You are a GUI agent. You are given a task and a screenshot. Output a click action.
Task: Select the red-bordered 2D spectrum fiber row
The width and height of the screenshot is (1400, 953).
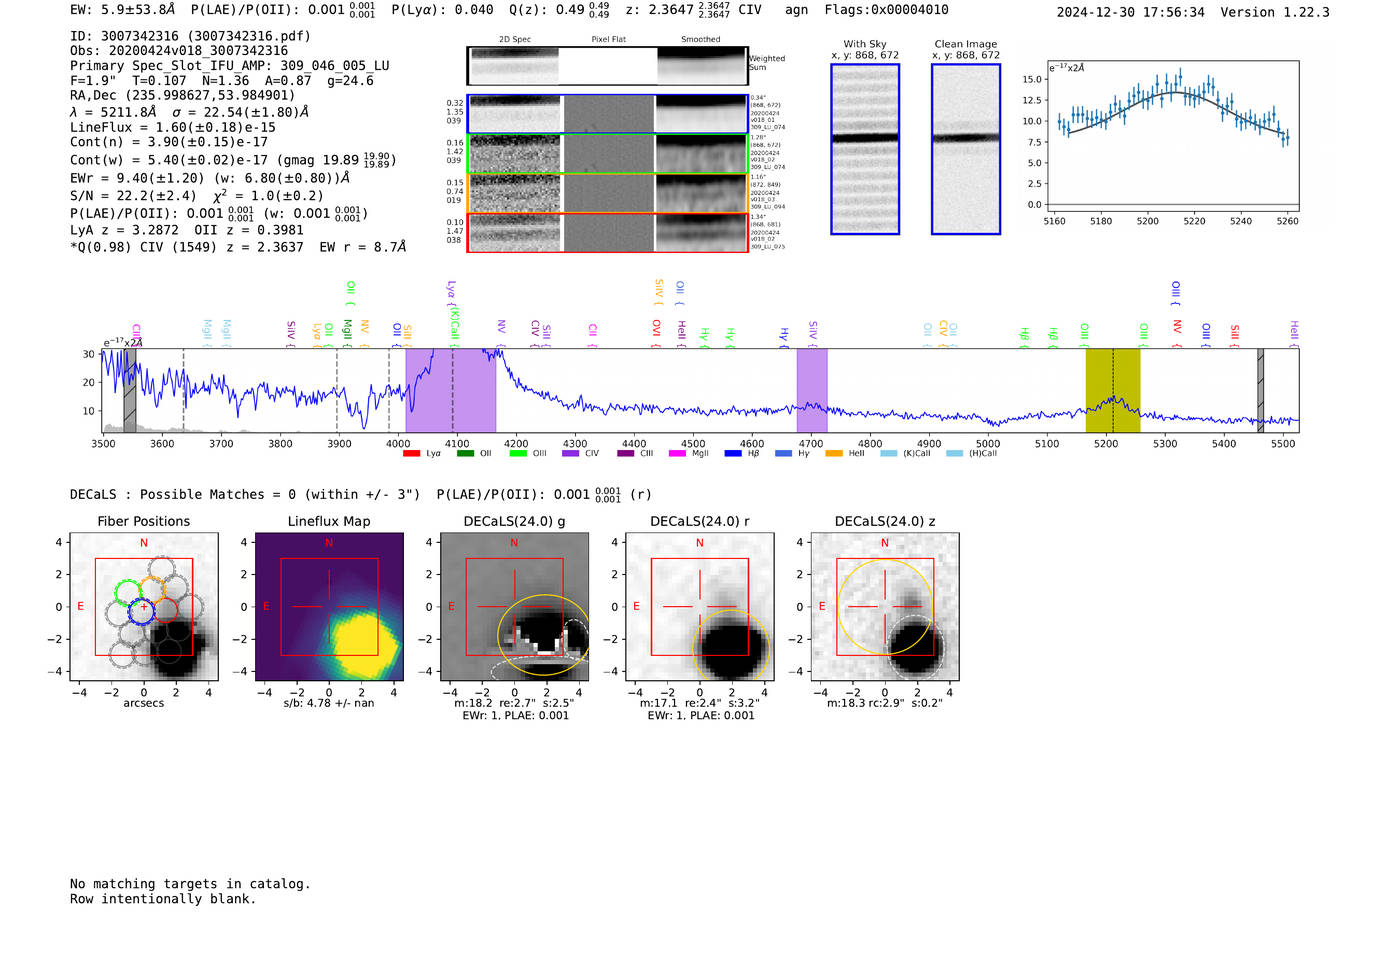click(608, 232)
